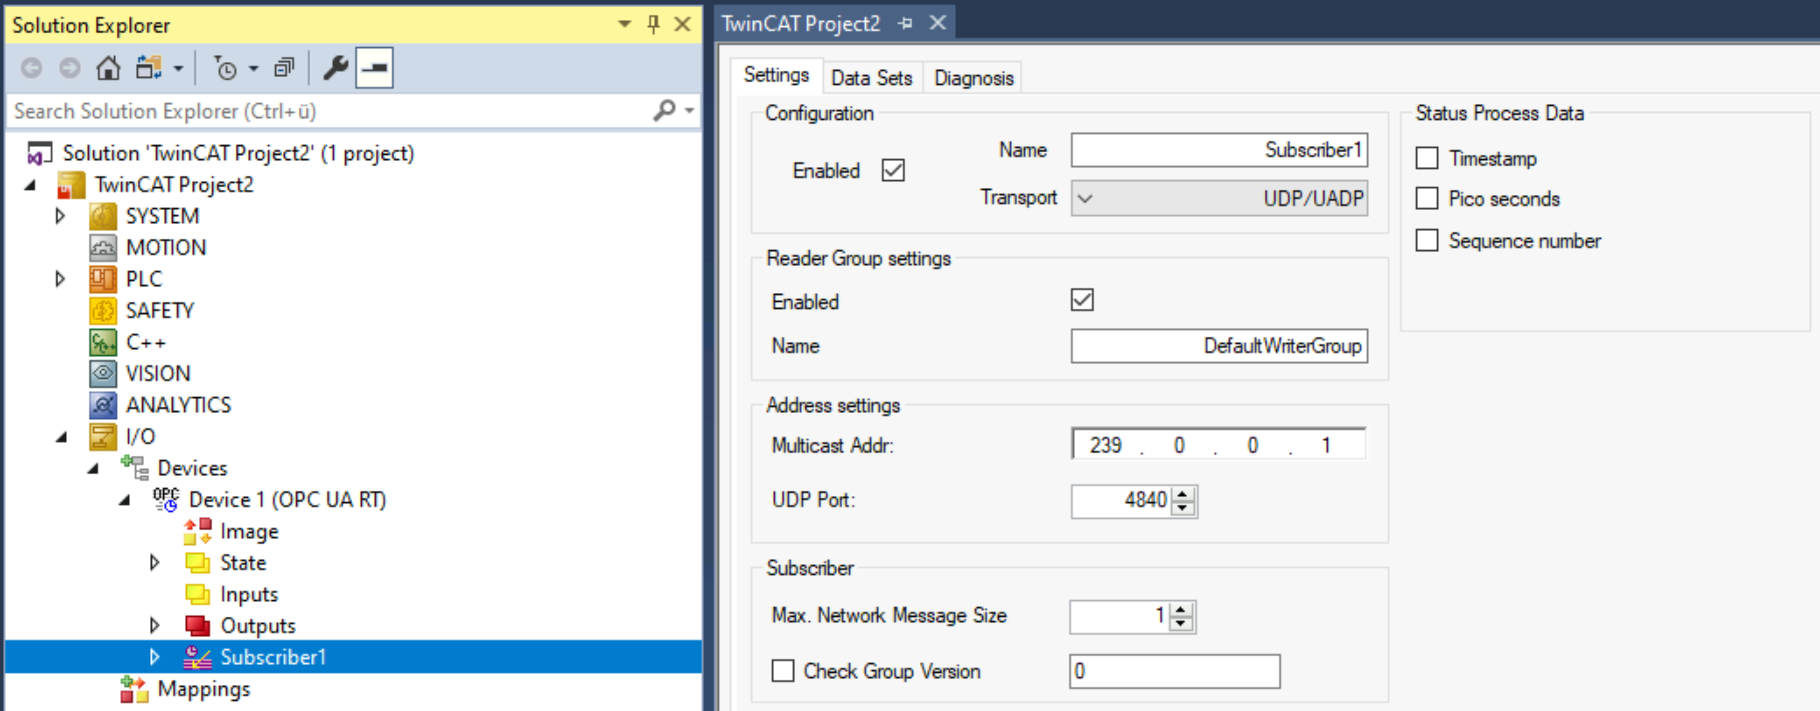Go forward in Solution Explorer
The image size is (1820, 711).
click(x=69, y=68)
